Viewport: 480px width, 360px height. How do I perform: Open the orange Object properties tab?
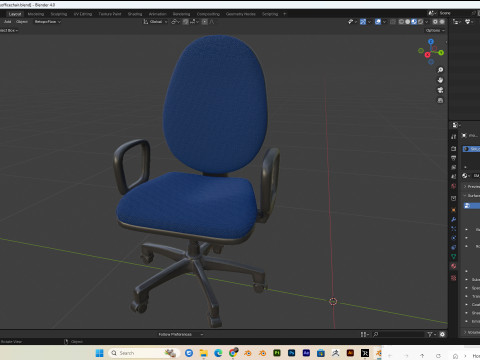[454, 210]
